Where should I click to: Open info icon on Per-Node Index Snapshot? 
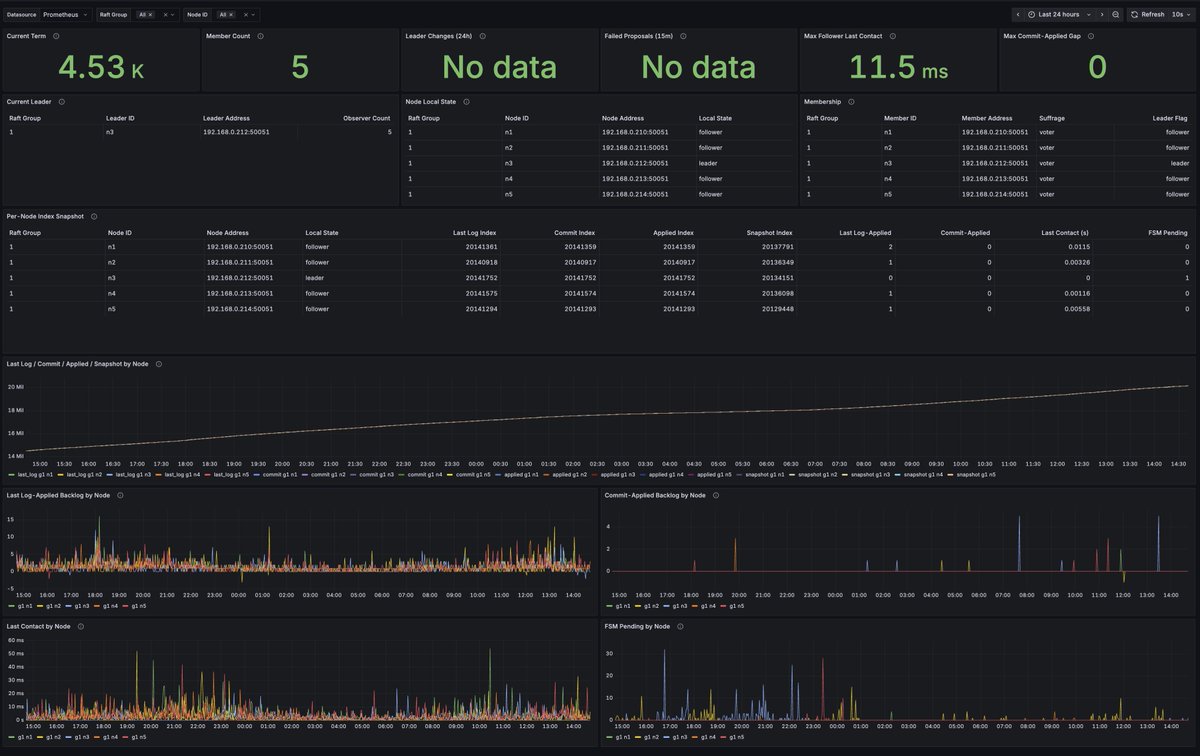[94, 216]
